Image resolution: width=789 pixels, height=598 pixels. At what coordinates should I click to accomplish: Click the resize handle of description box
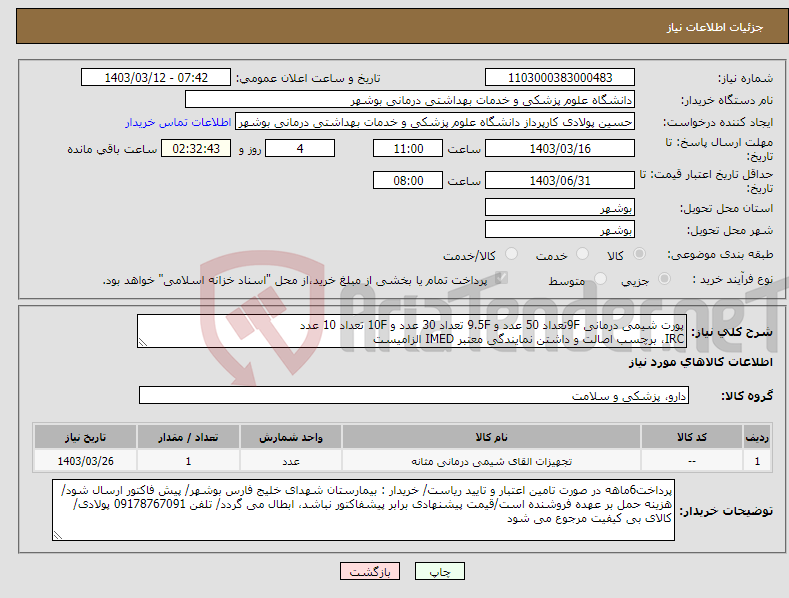[x=143, y=342]
